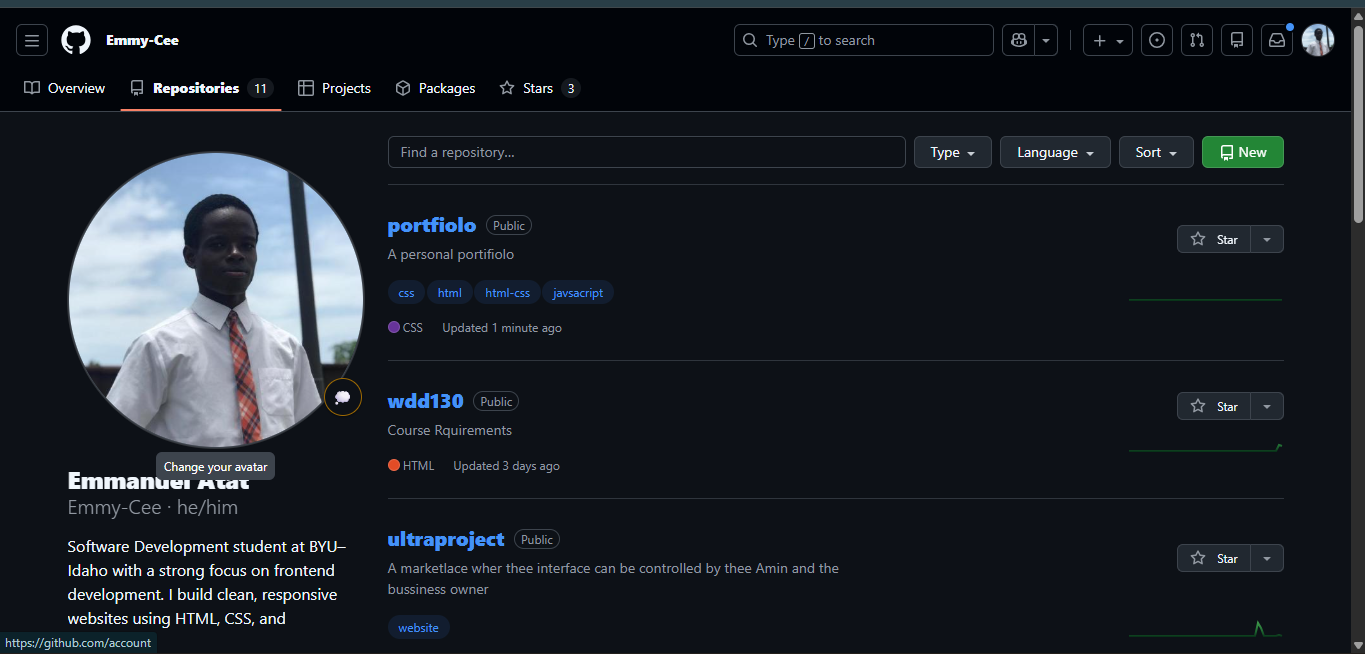Open the hamburger navigation menu
1365x654 pixels.
(x=32, y=41)
